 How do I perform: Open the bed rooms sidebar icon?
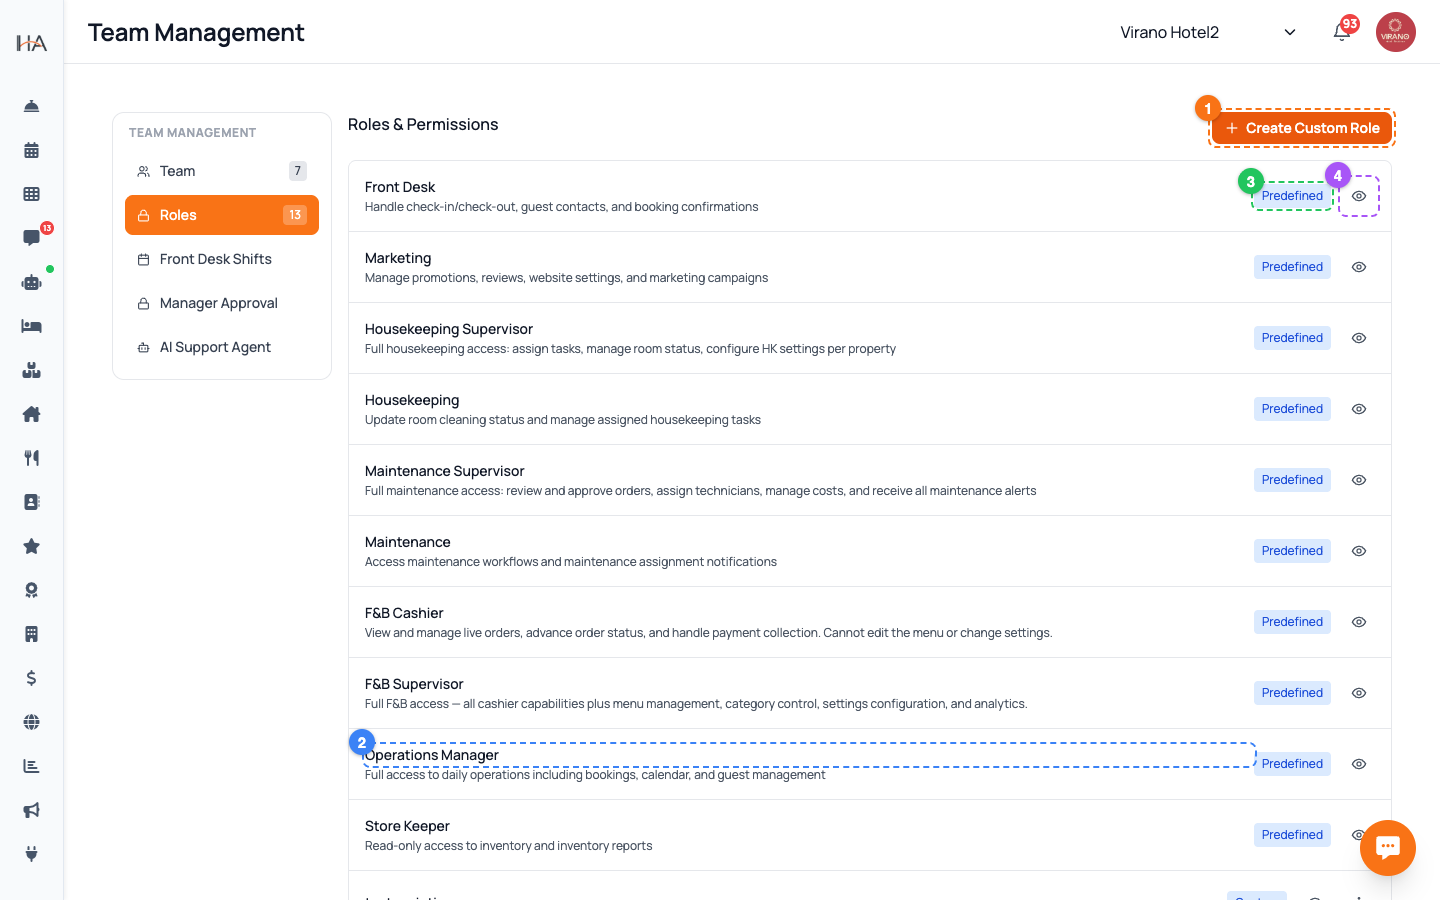[x=31, y=326]
